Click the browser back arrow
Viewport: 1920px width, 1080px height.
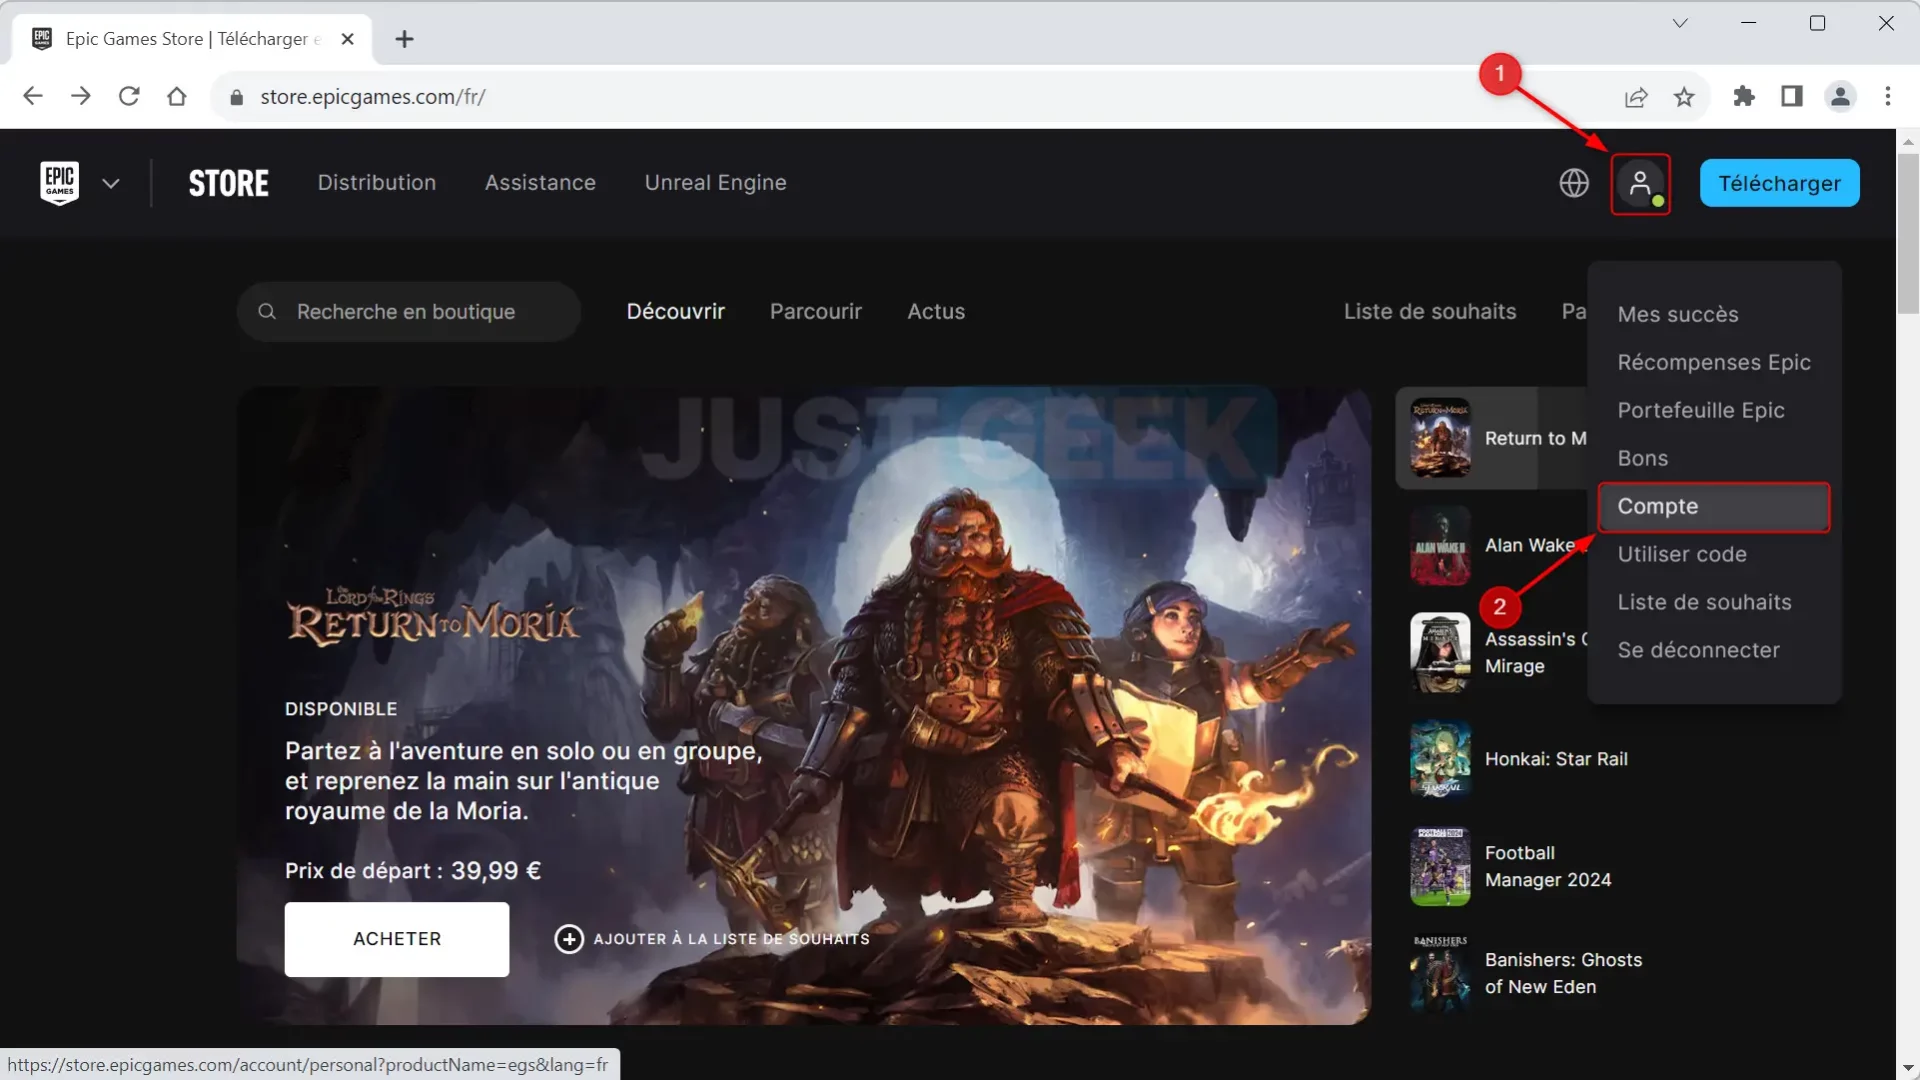33,96
